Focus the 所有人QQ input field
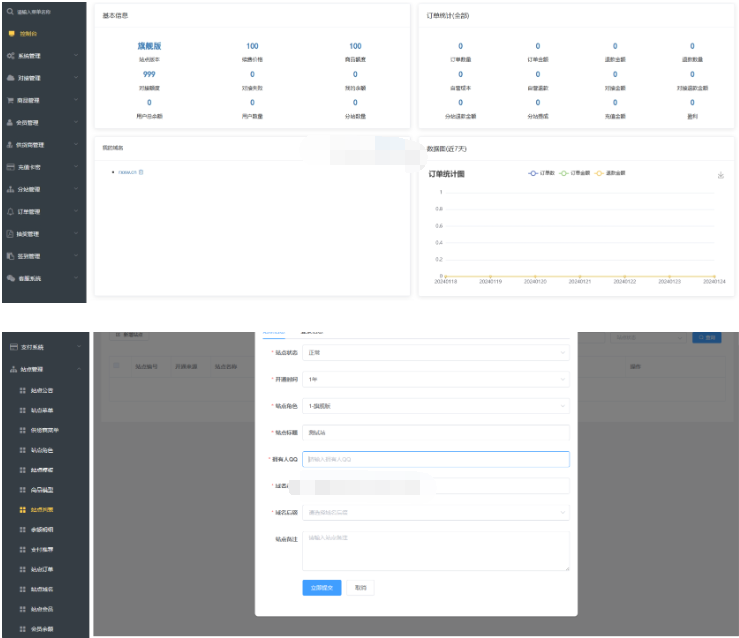This screenshot has width=739, height=638. [436, 459]
